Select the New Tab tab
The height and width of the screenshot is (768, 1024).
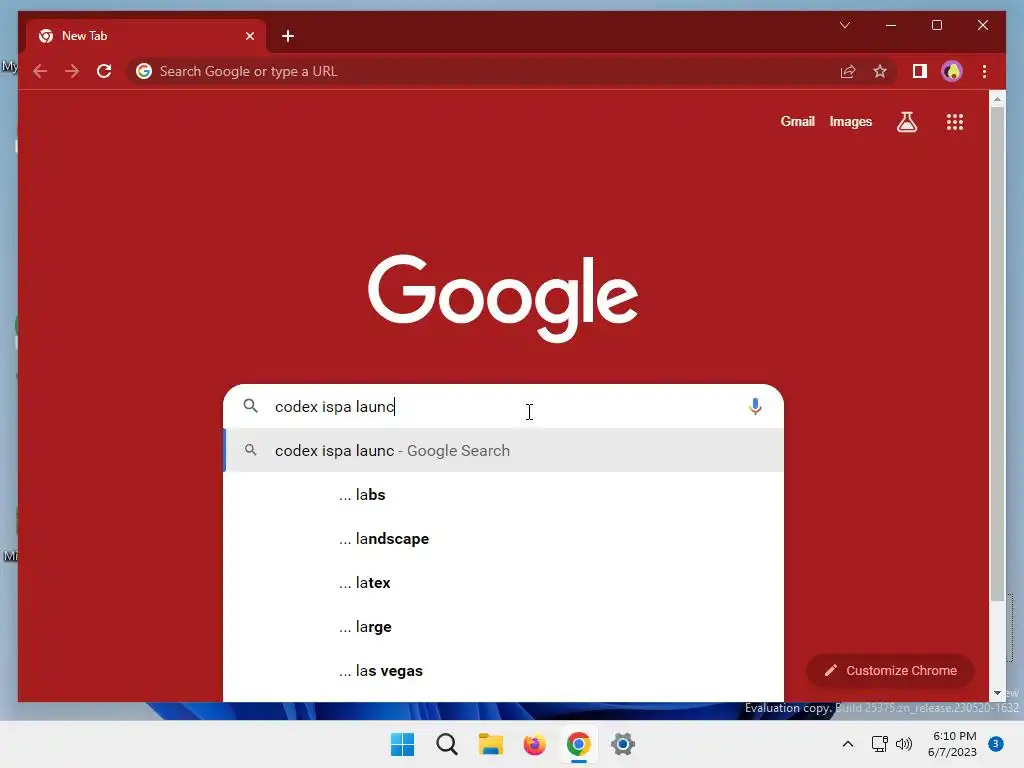(146, 36)
